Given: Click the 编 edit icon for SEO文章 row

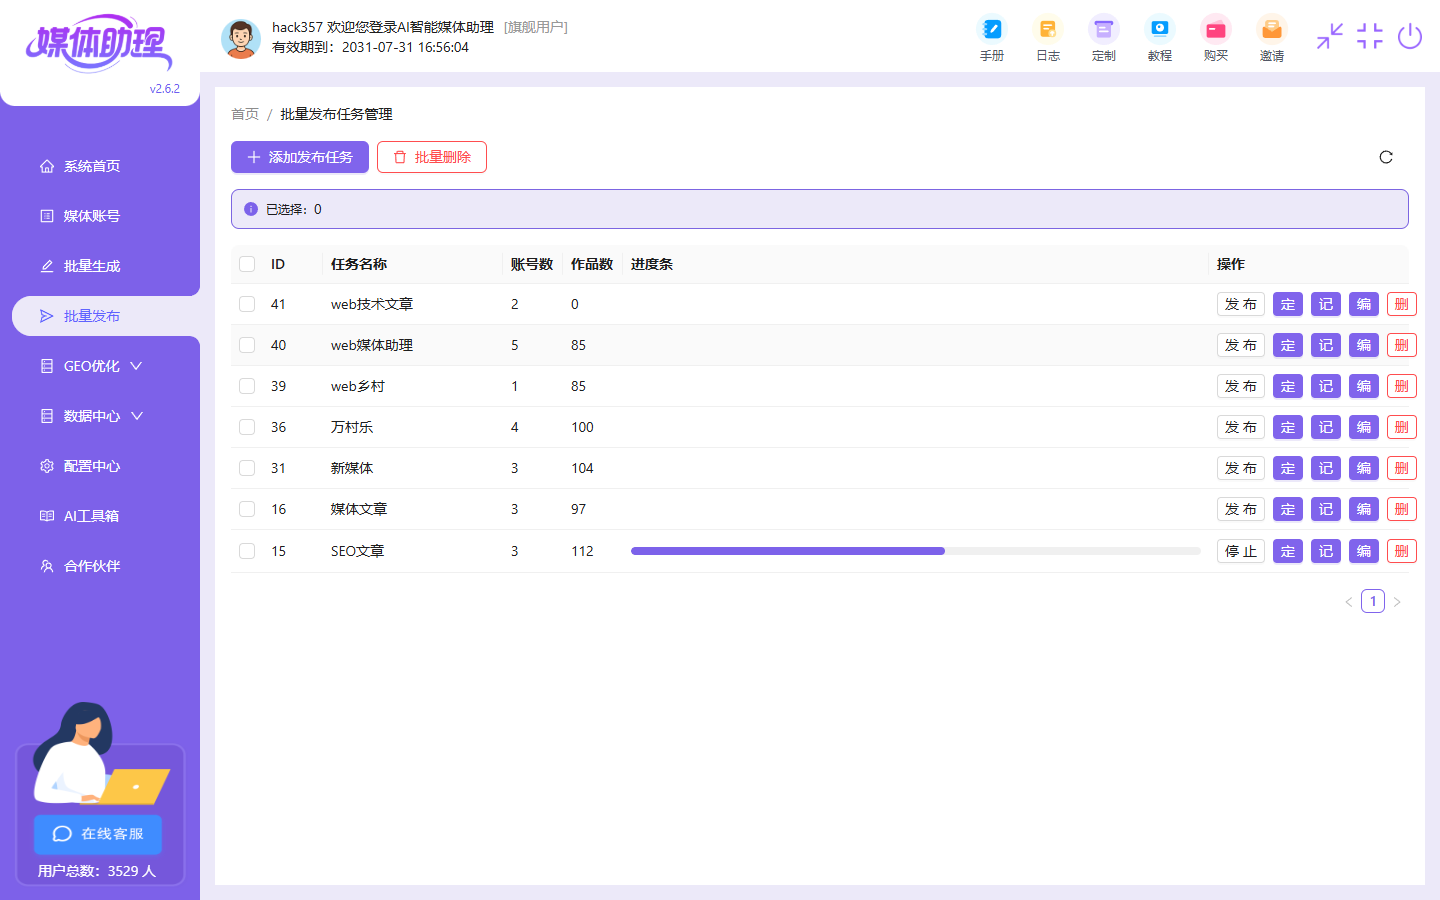Looking at the screenshot, I should pyautogui.click(x=1364, y=551).
